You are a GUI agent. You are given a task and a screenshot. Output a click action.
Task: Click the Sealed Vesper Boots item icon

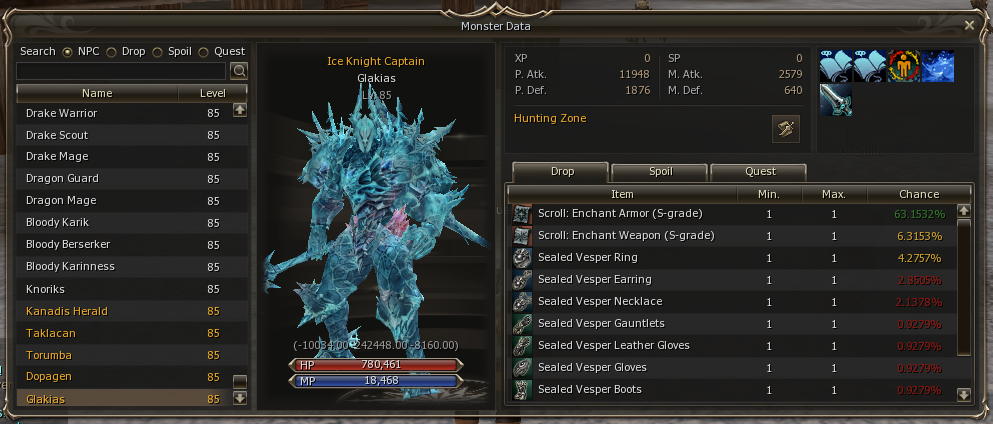click(x=522, y=389)
